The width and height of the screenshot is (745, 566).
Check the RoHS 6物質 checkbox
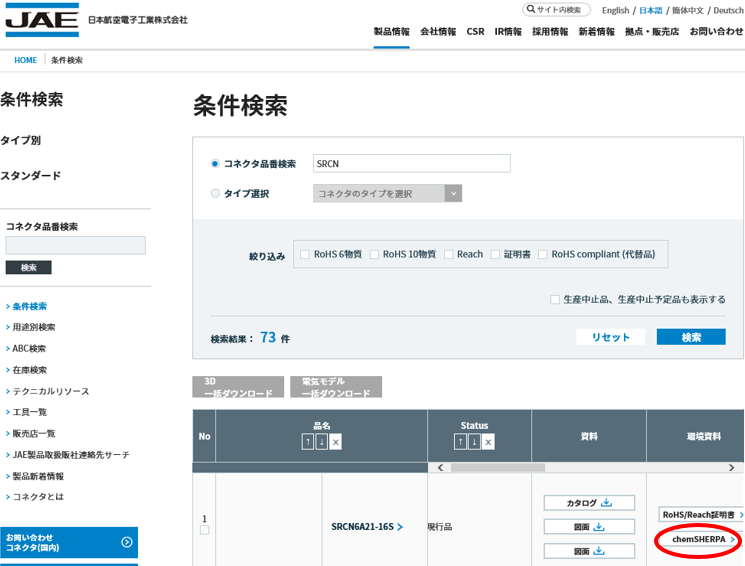click(305, 254)
